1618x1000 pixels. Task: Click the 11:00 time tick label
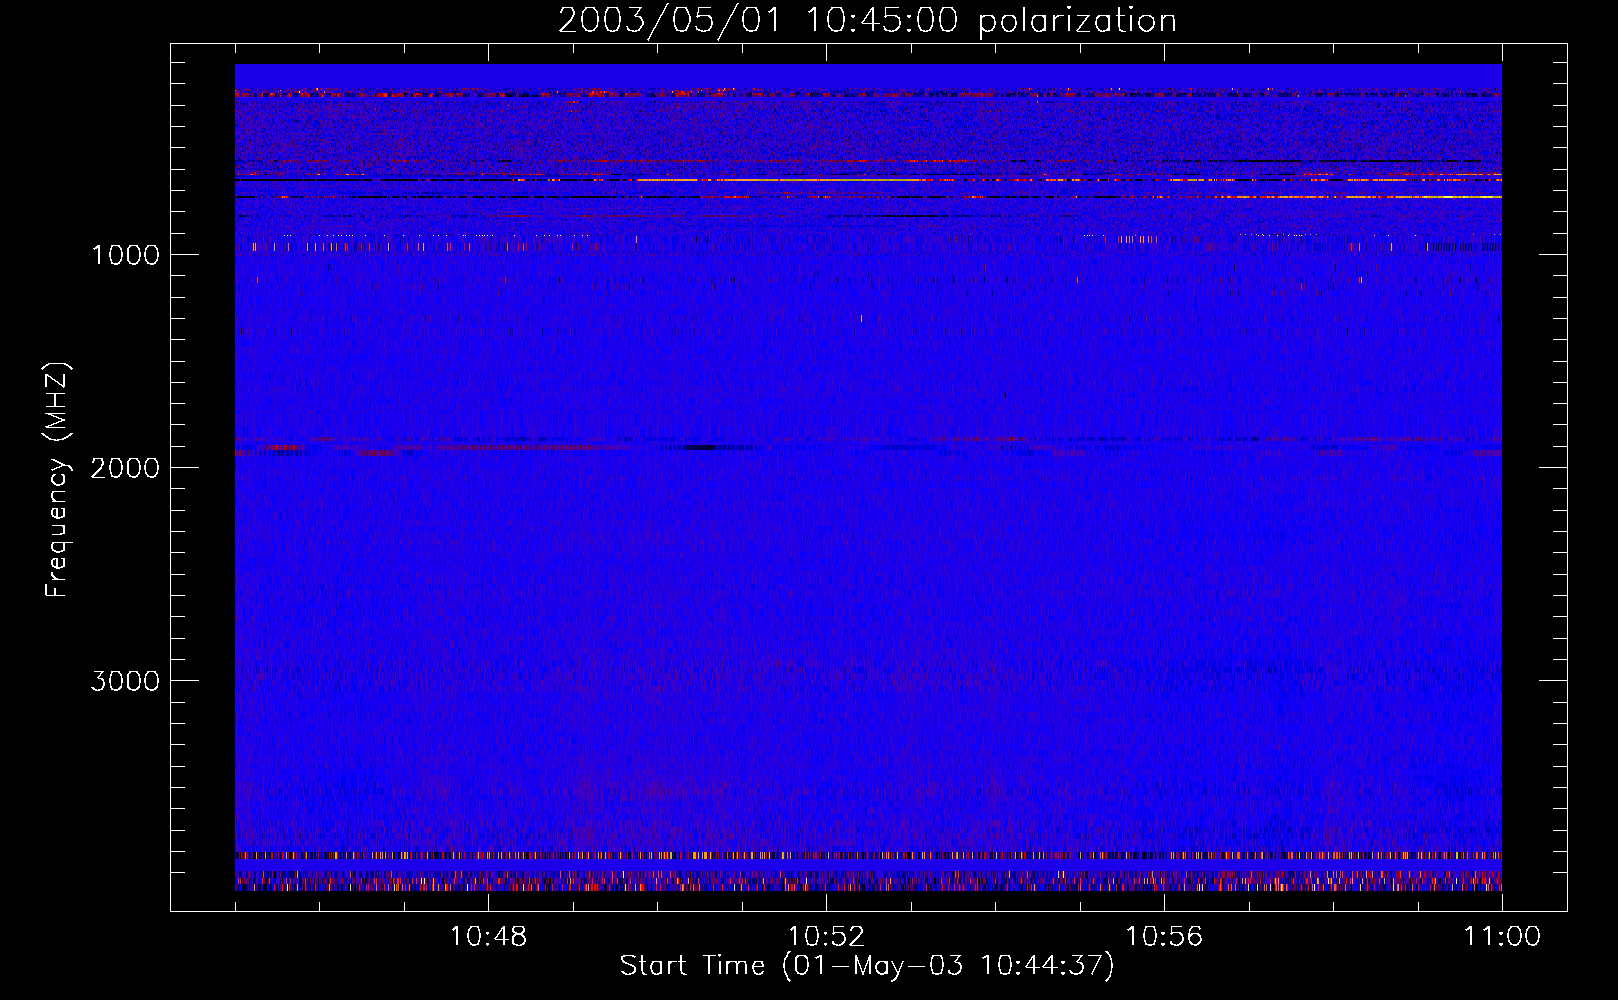tap(1502, 937)
